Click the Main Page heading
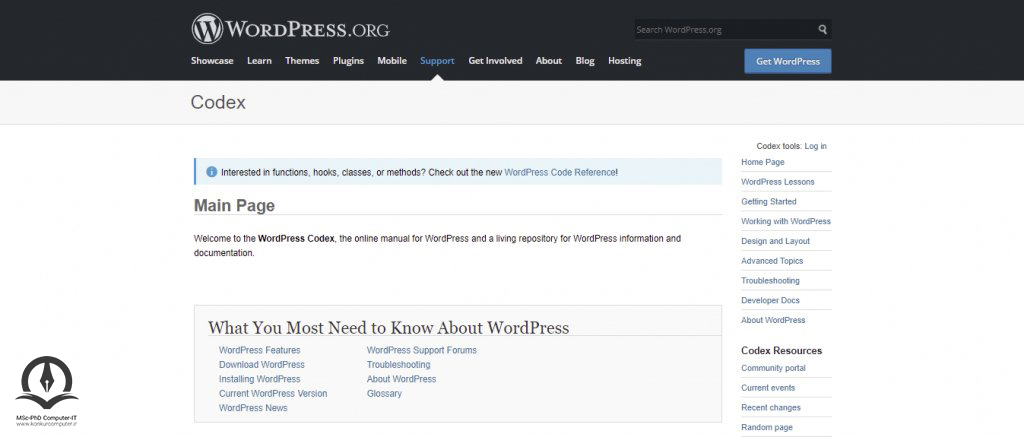This screenshot has height=437, width=1024. tap(234, 205)
